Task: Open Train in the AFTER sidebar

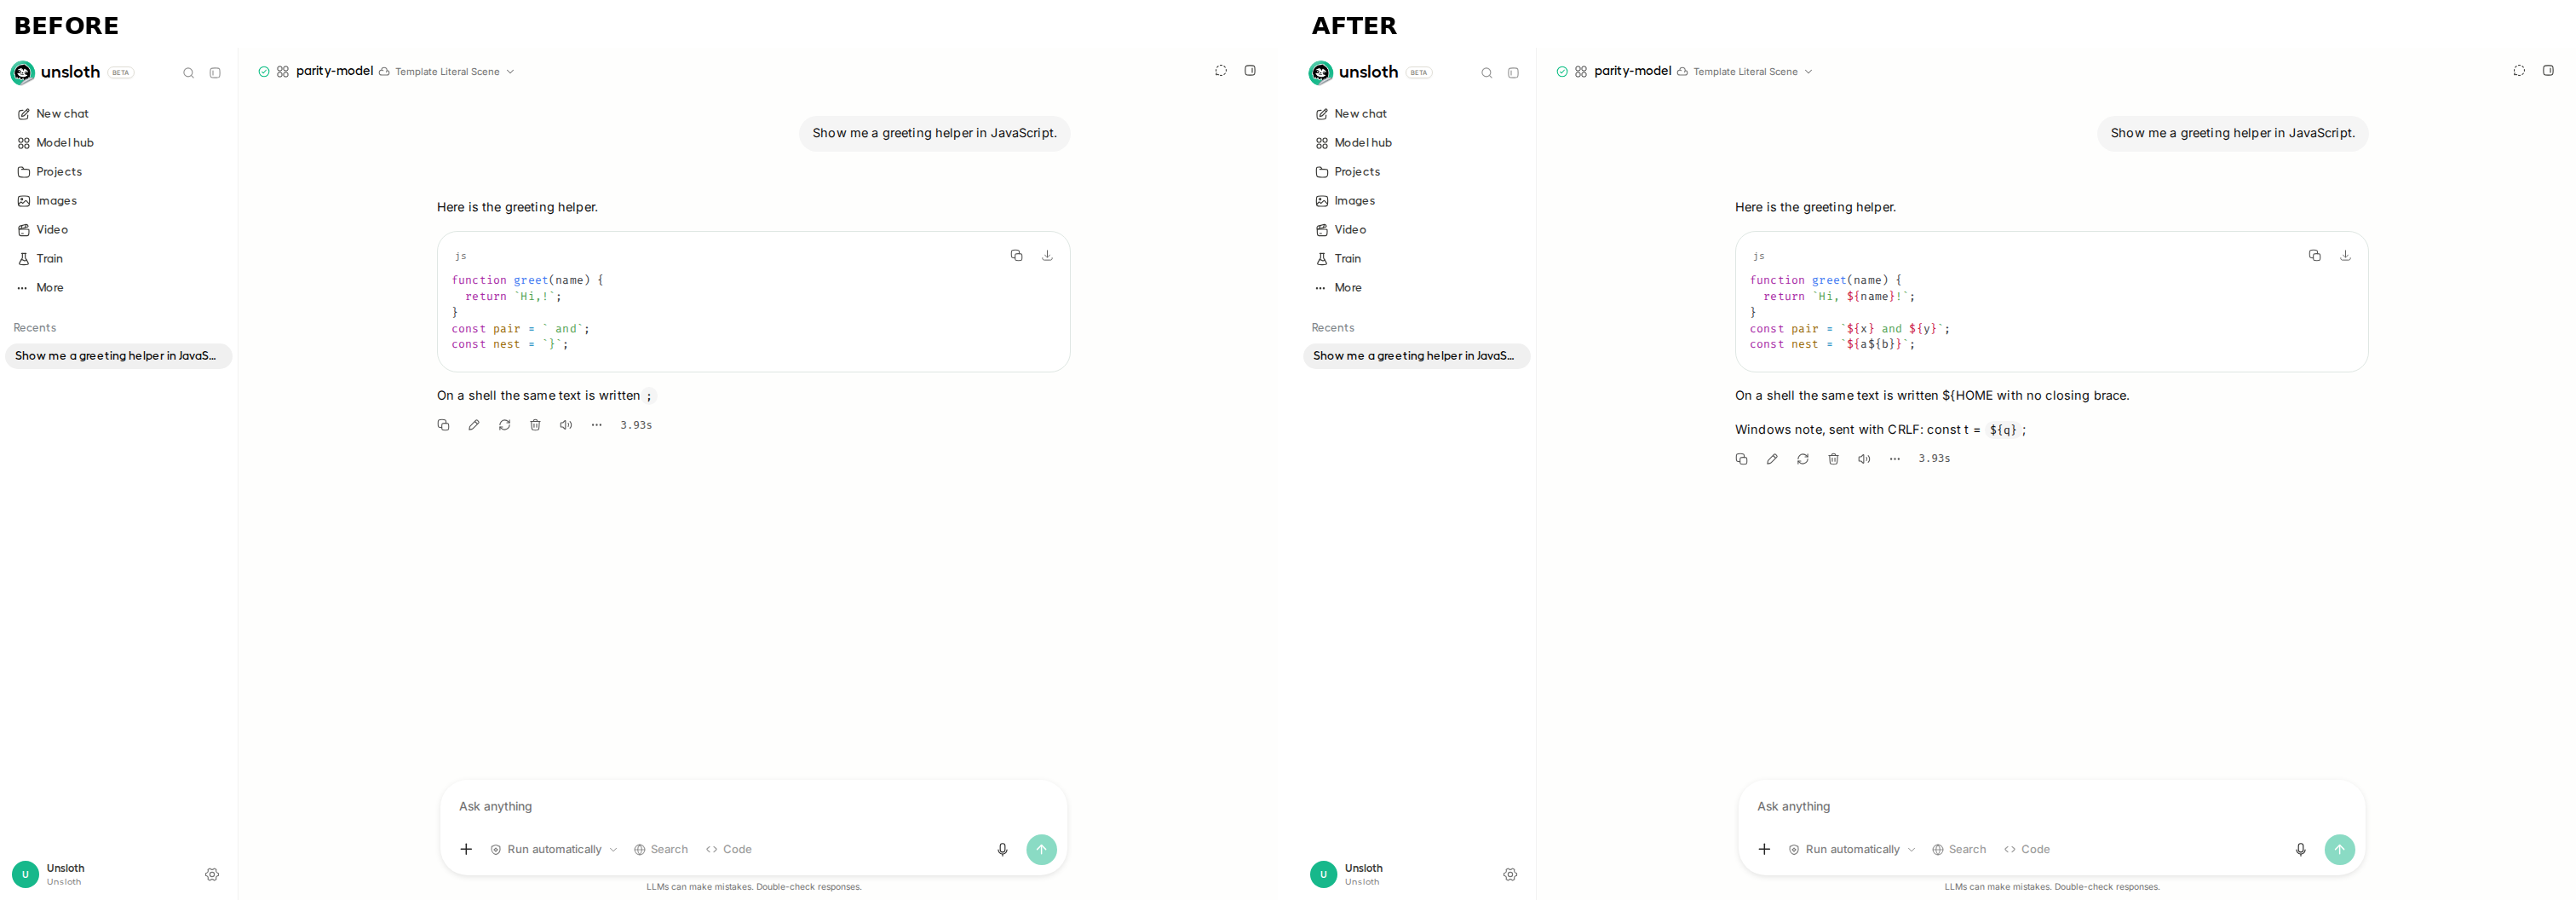Action: [1417, 259]
